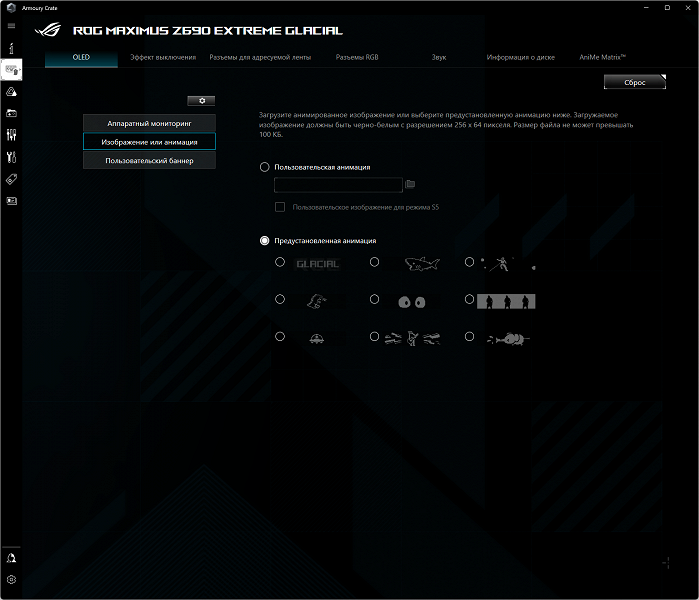The height and width of the screenshot is (600, 699).
Task: Switch to the OLED tab
Action: click(81, 57)
